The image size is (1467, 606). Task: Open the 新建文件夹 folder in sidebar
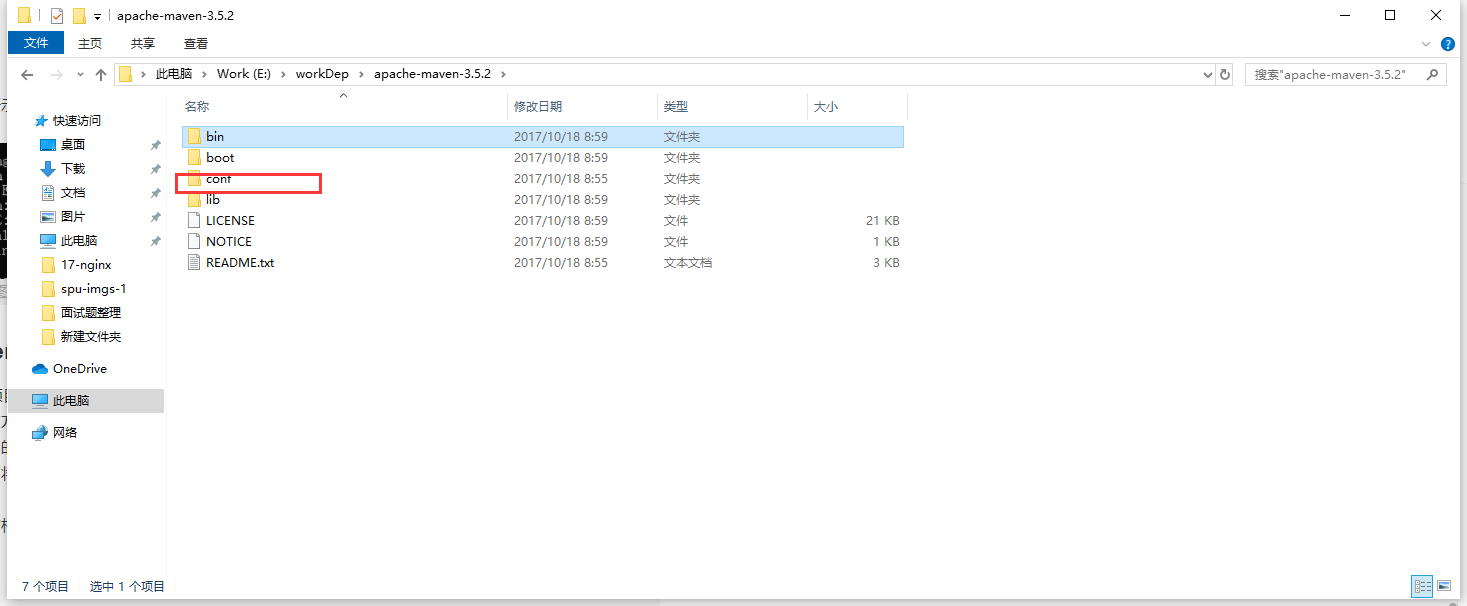coord(91,337)
